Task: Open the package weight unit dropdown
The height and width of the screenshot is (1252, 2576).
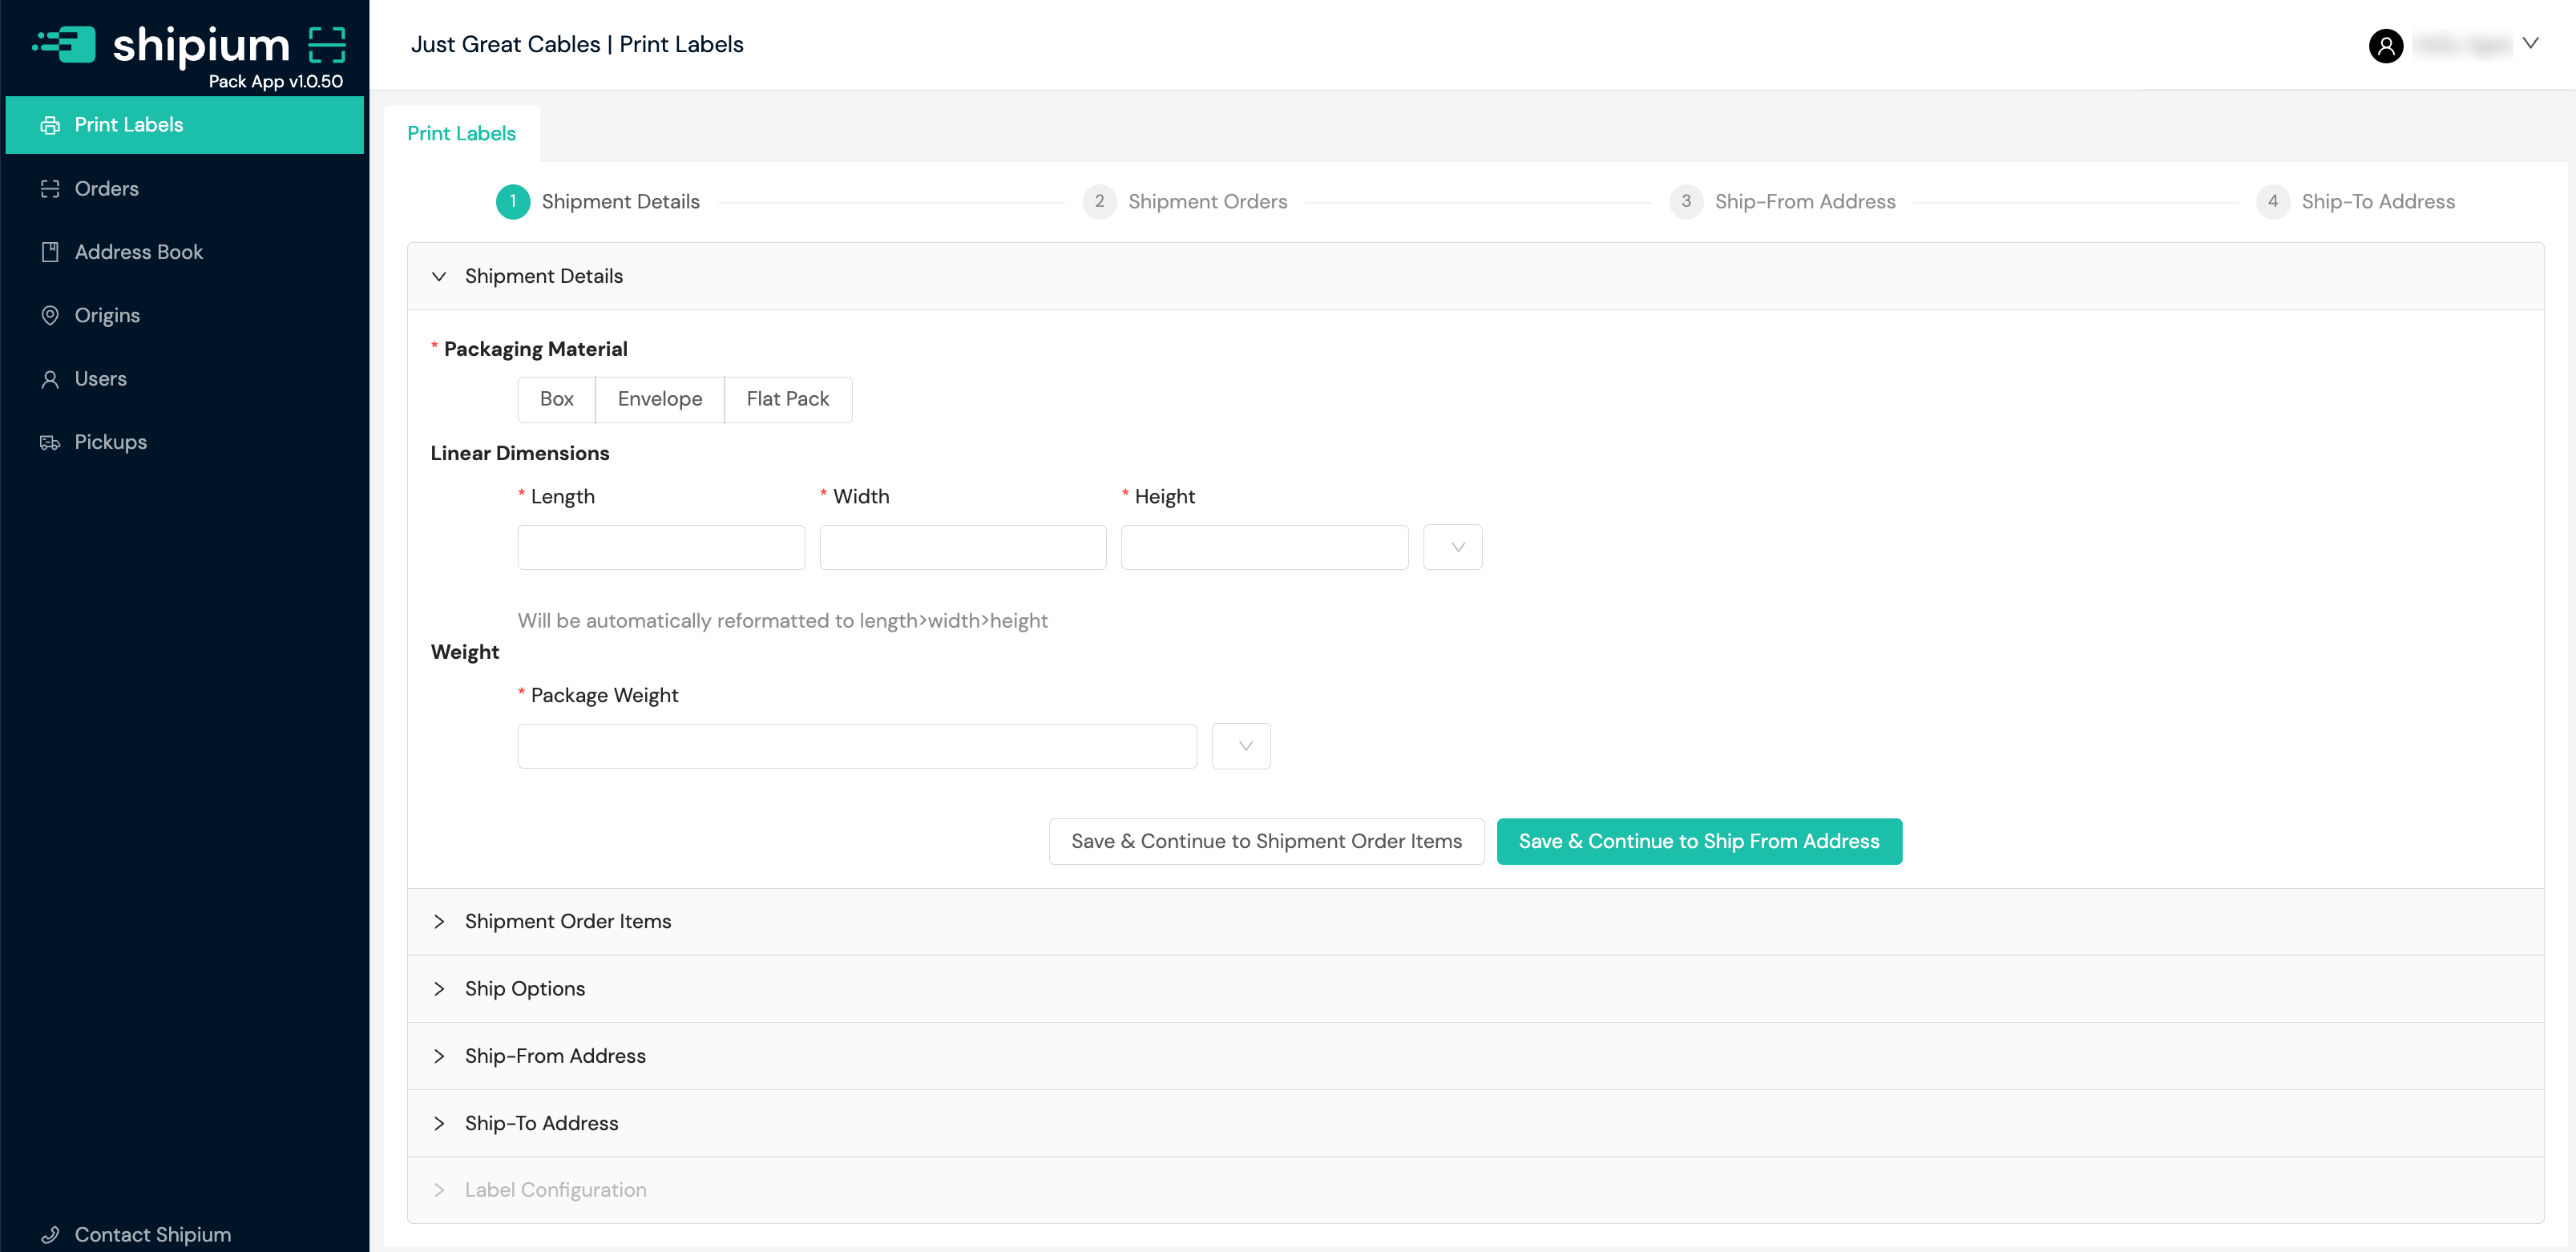Action: point(1240,746)
